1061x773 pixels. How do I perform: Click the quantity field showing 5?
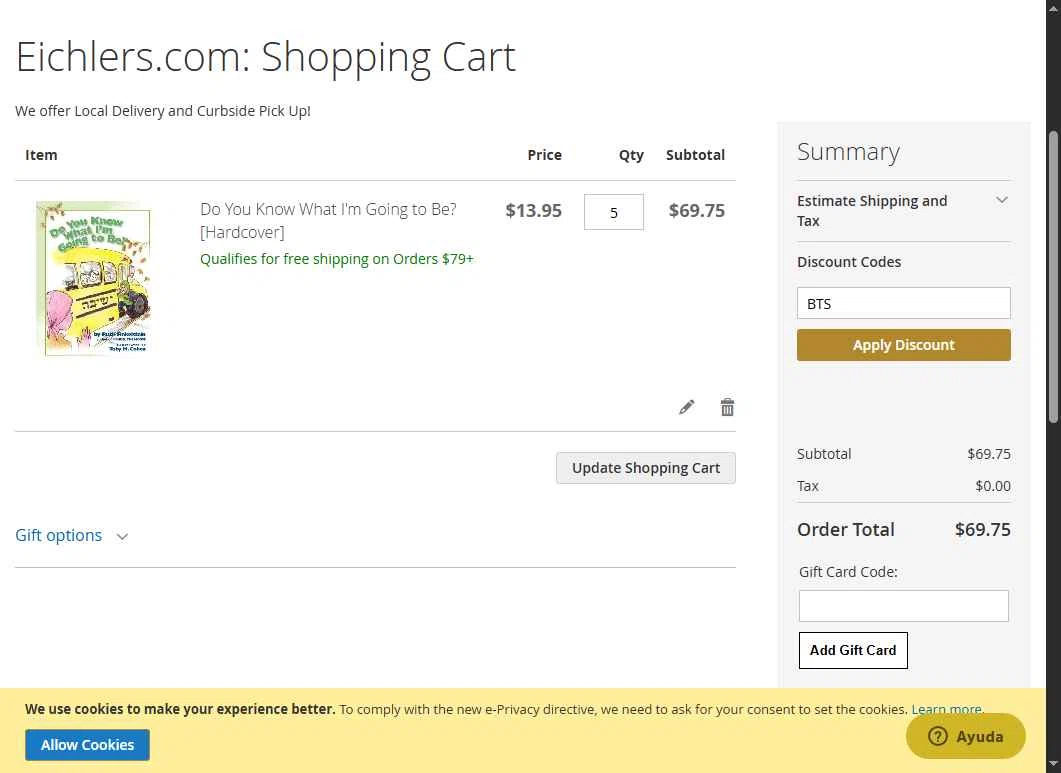tap(614, 213)
